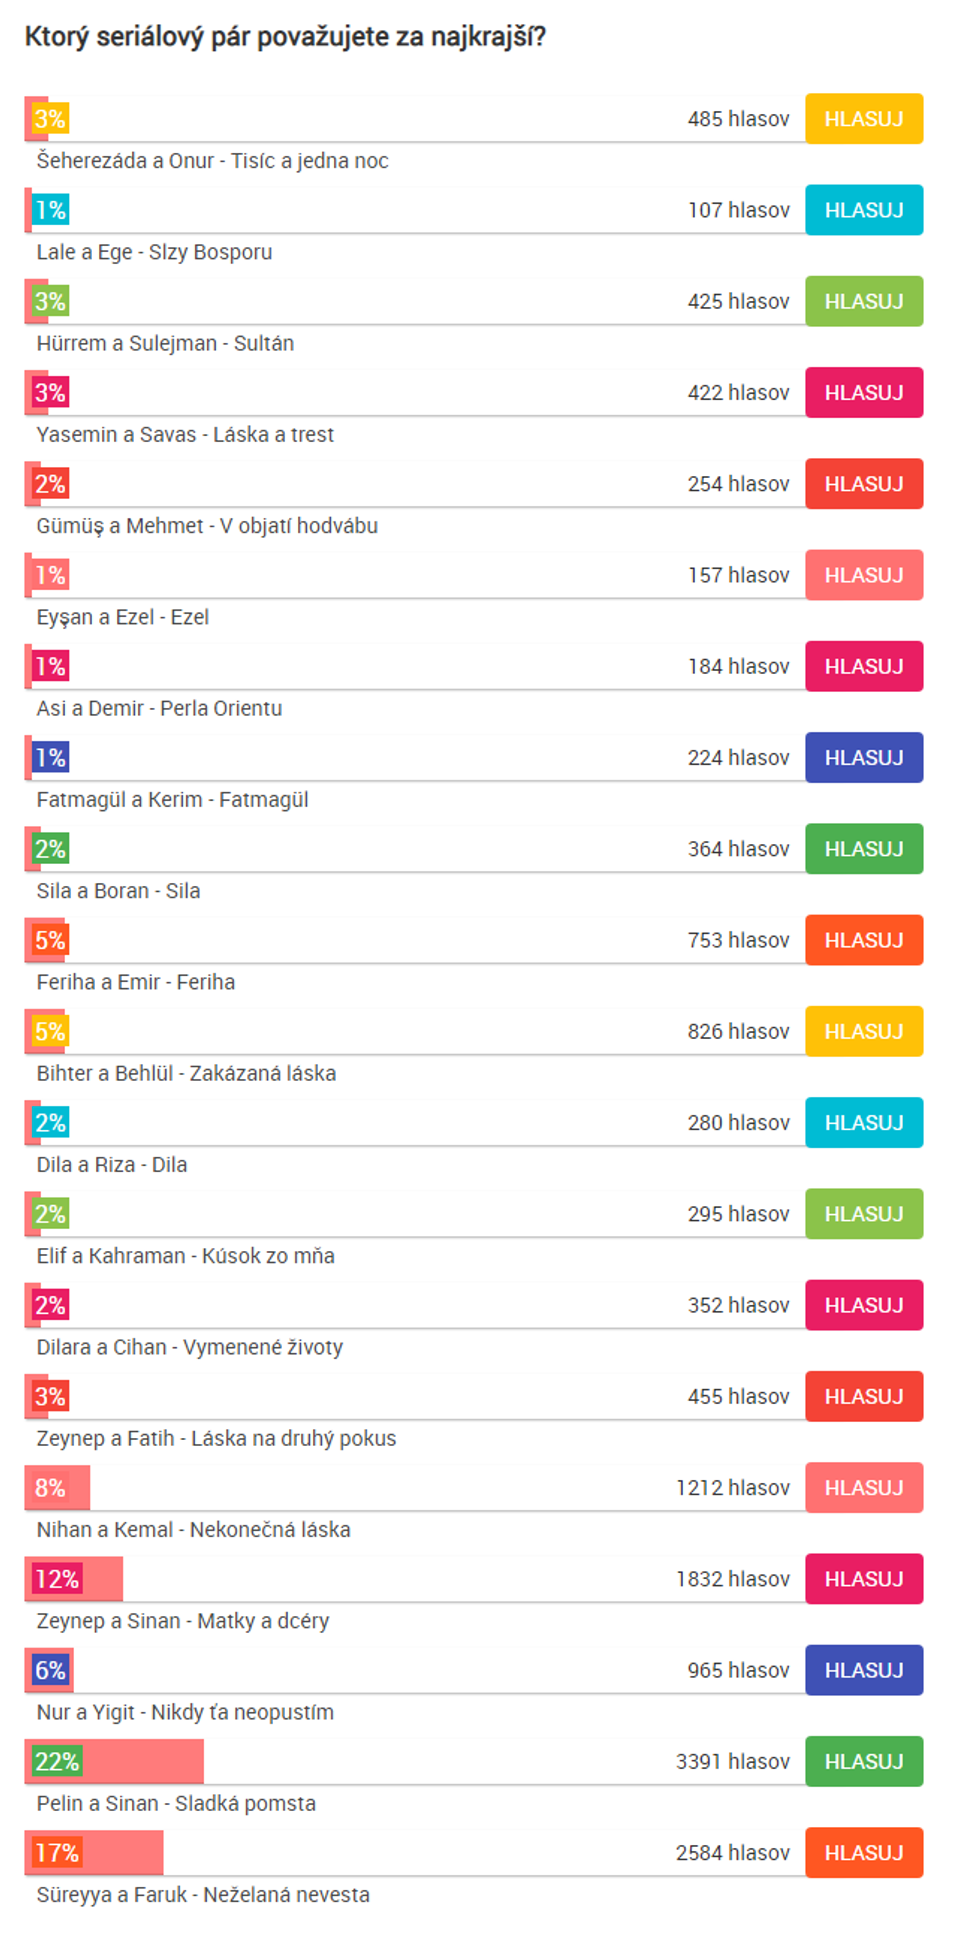Viewport: 959px width, 1946px height.
Task: Click the poll question heading
Action: coord(285,37)
